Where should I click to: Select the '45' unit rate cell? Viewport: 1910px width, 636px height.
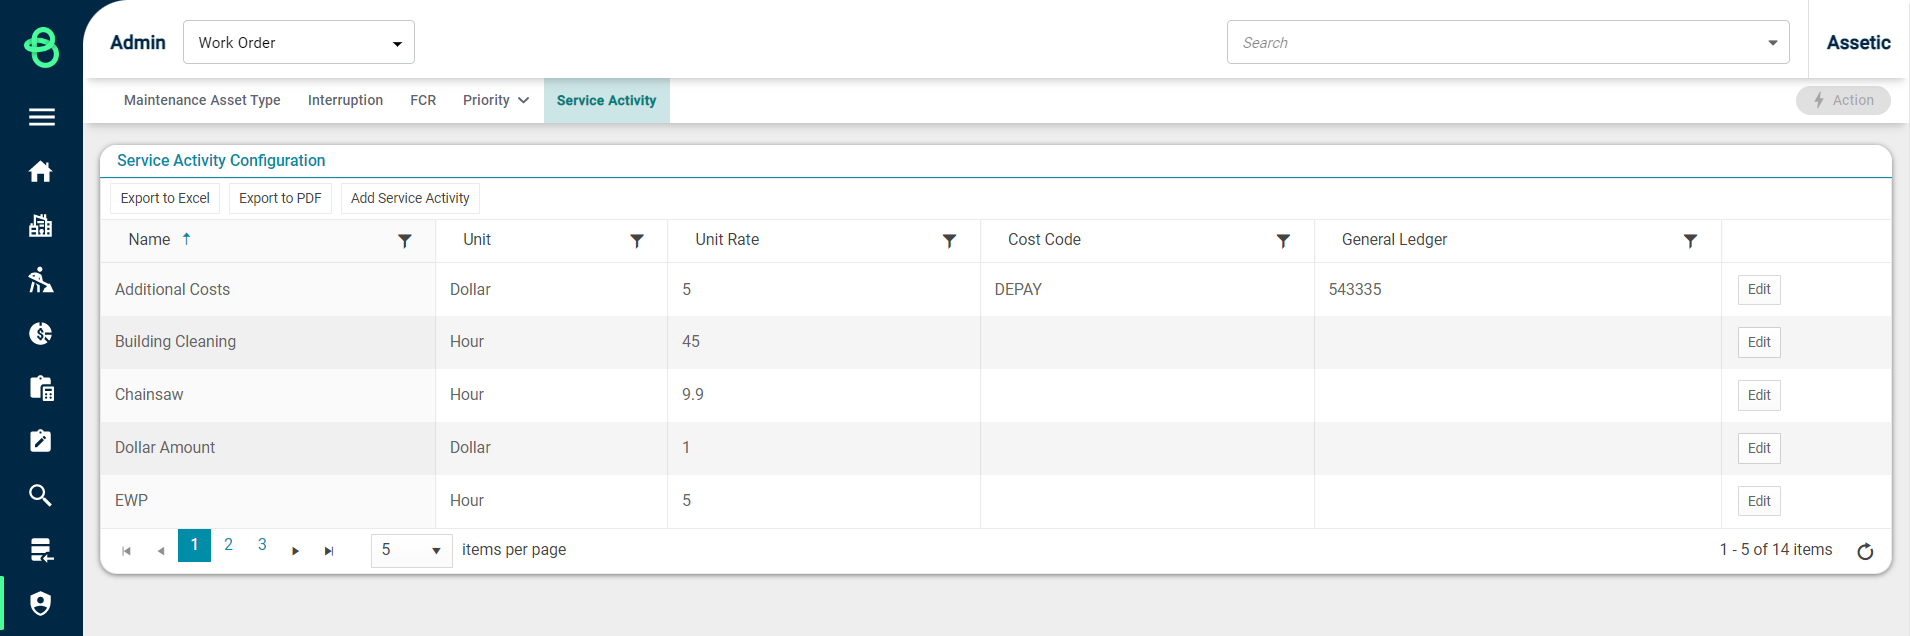824,342
